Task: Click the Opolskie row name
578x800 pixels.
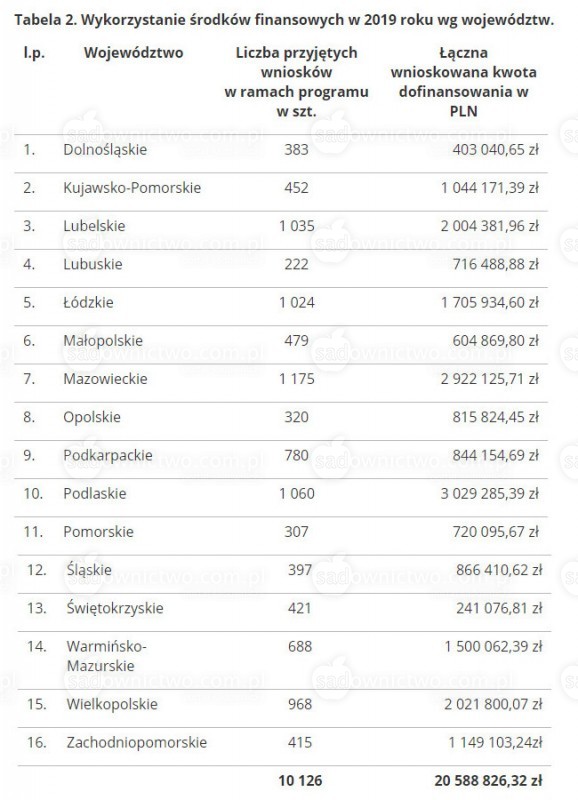Action: click(x=92, y=417)
